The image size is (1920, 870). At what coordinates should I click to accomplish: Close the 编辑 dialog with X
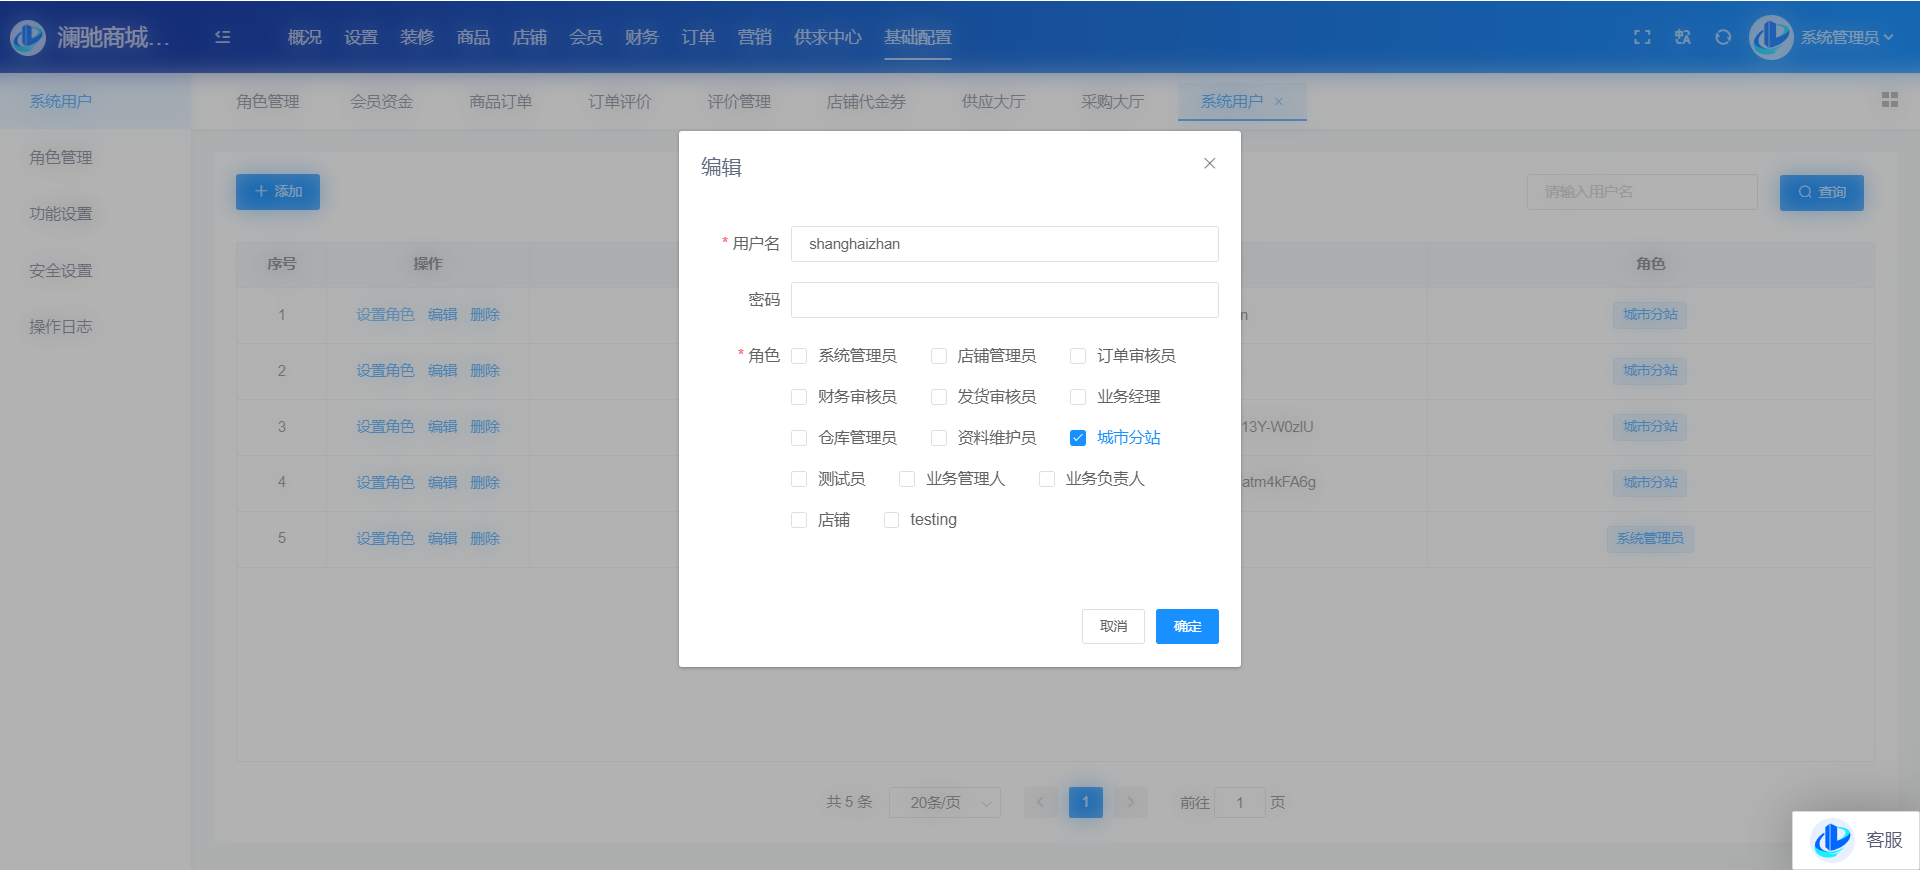[x=1209, y=164]
